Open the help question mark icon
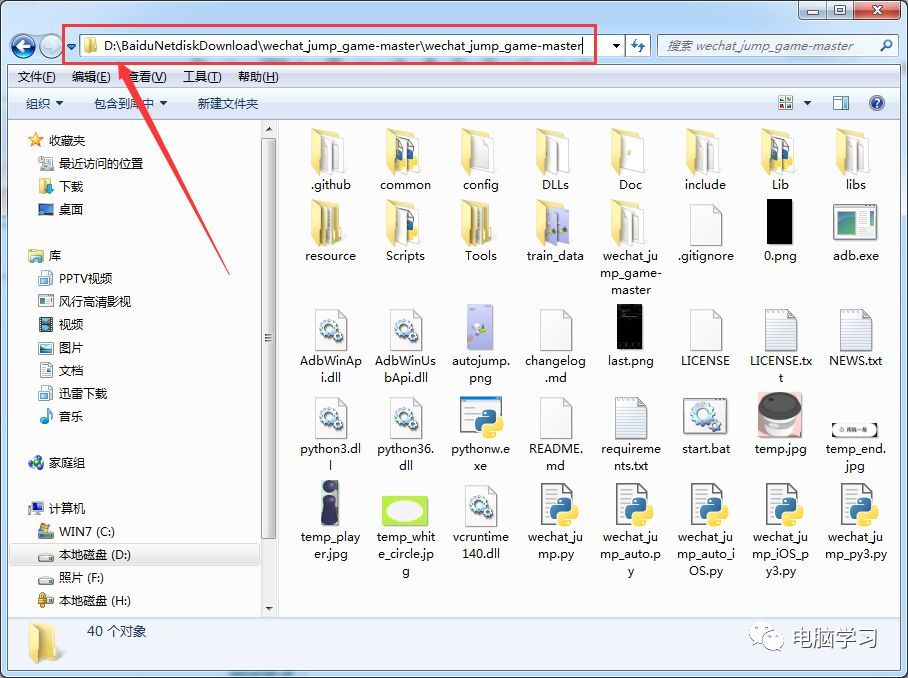The image size is (908, 678). click(x=877, y=103)
